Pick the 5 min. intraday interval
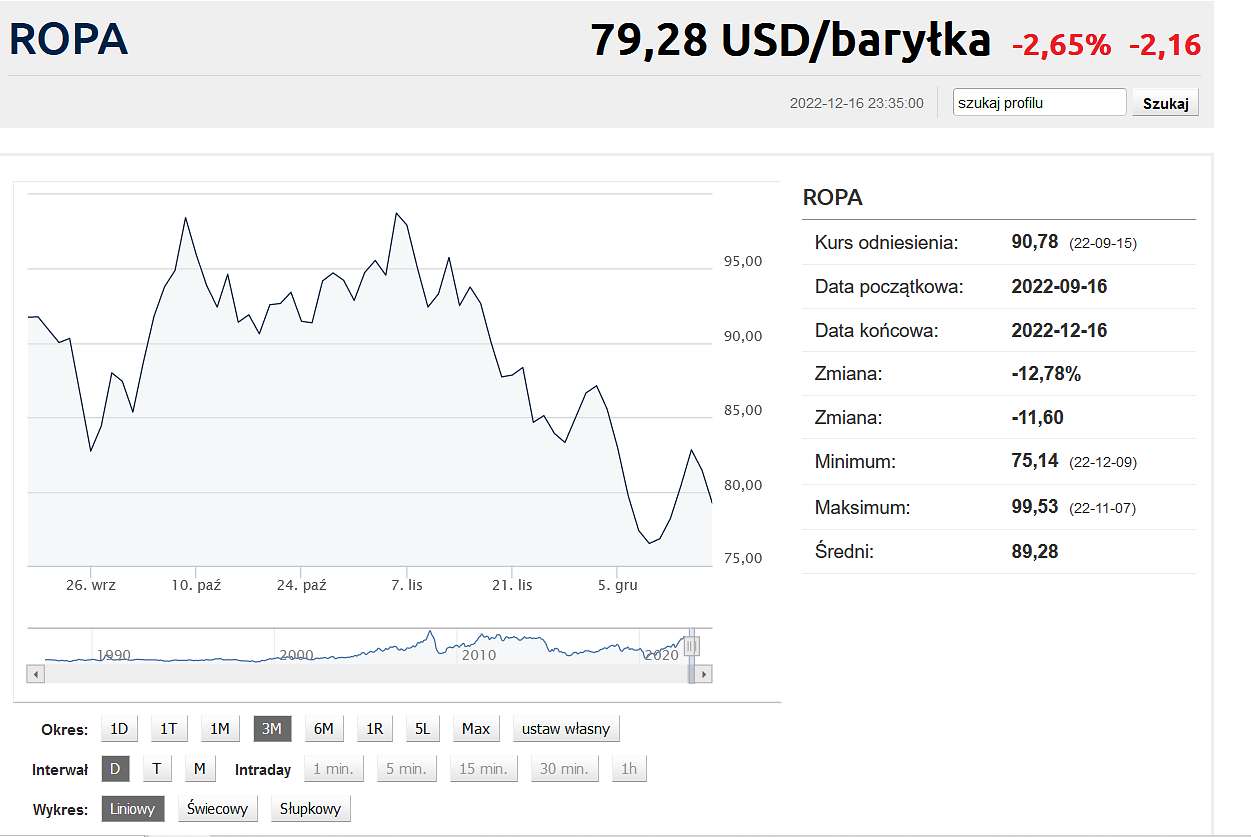 (x=407, y=769)
